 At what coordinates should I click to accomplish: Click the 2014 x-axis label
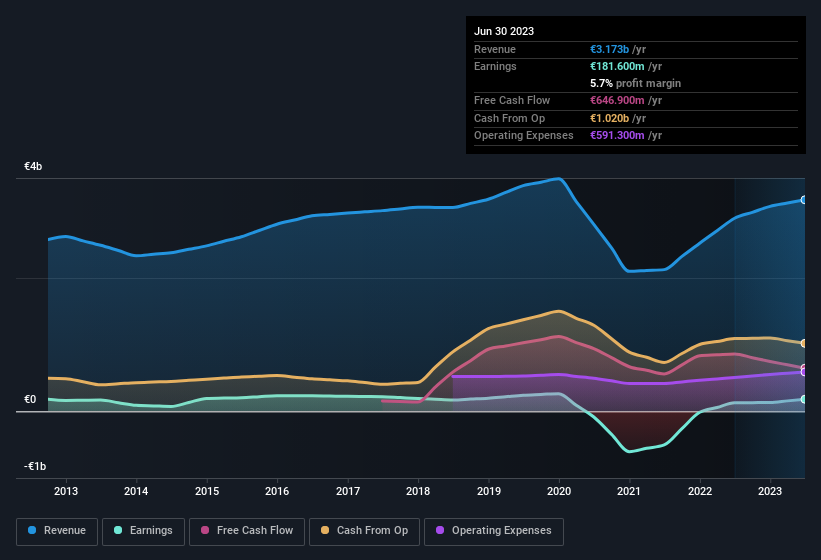136,491
